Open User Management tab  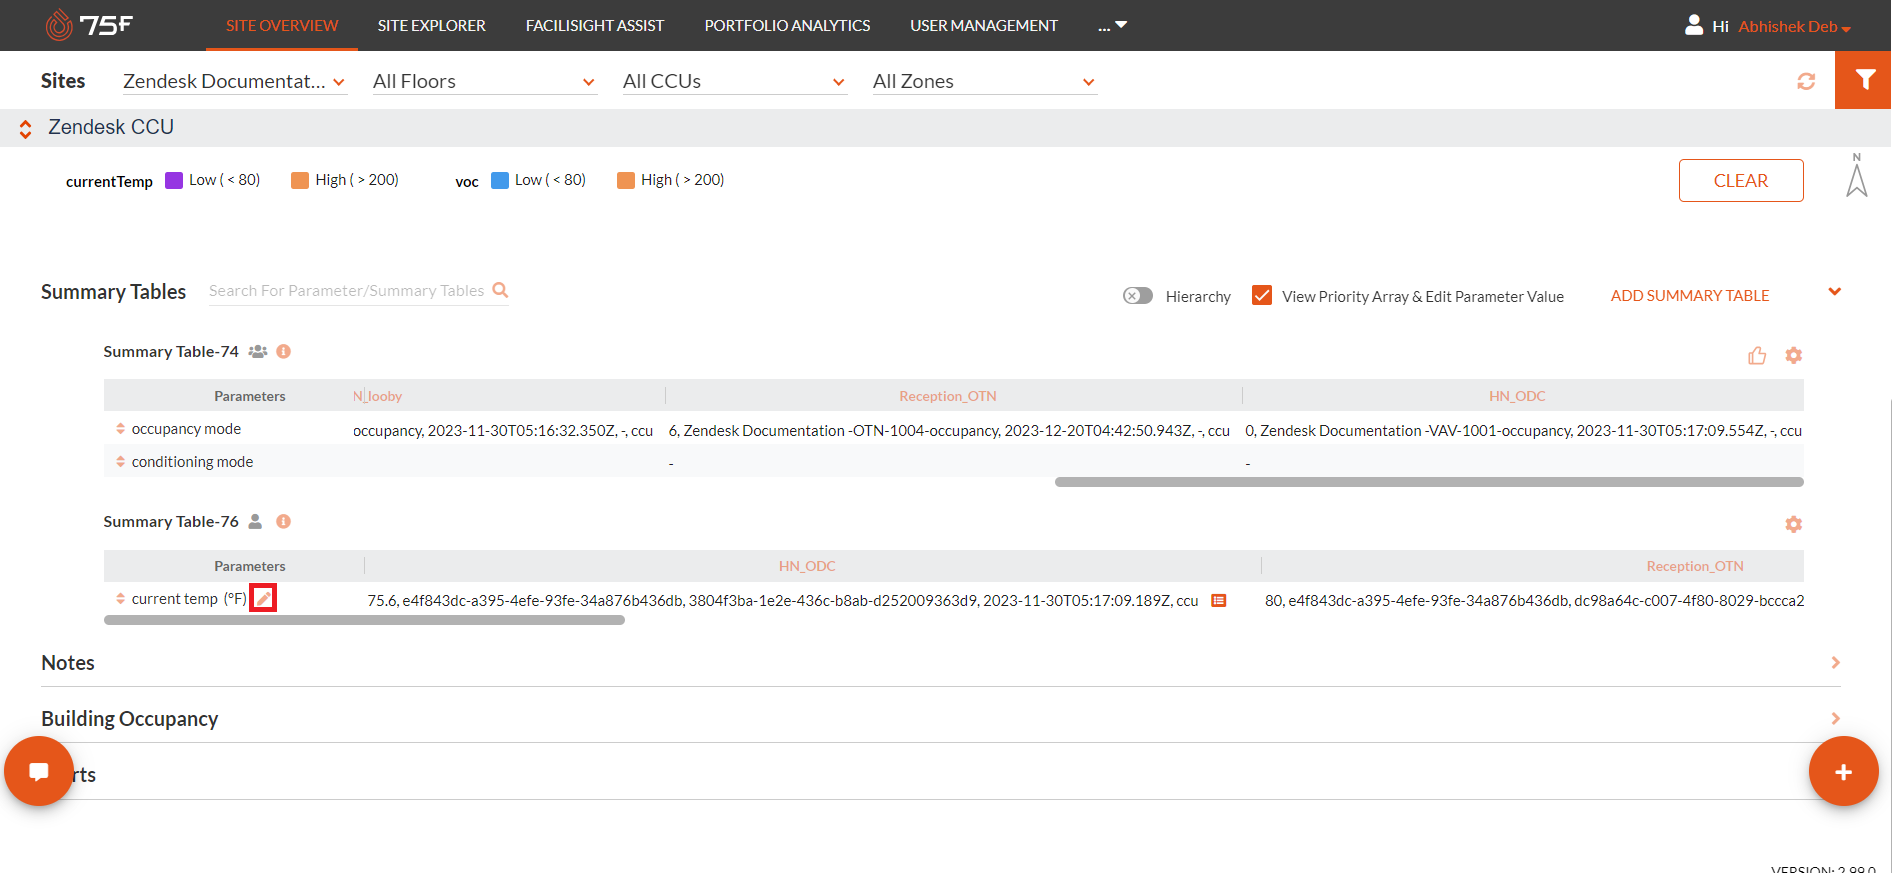point(984,25)
